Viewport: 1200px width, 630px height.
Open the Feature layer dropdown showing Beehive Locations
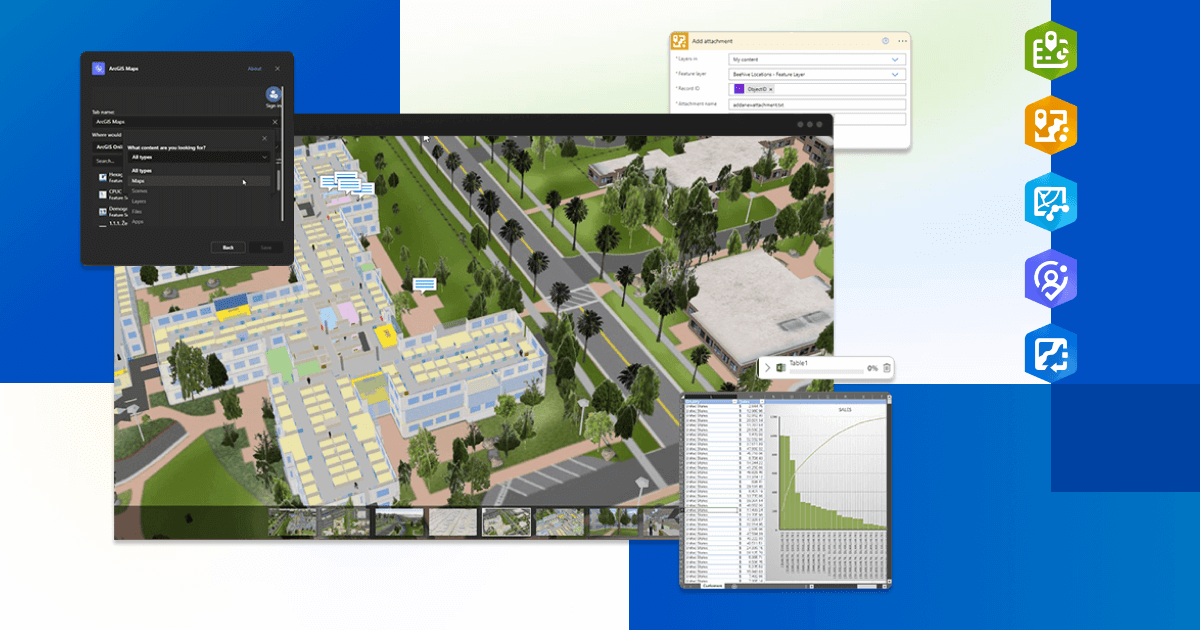pos(815,74)
